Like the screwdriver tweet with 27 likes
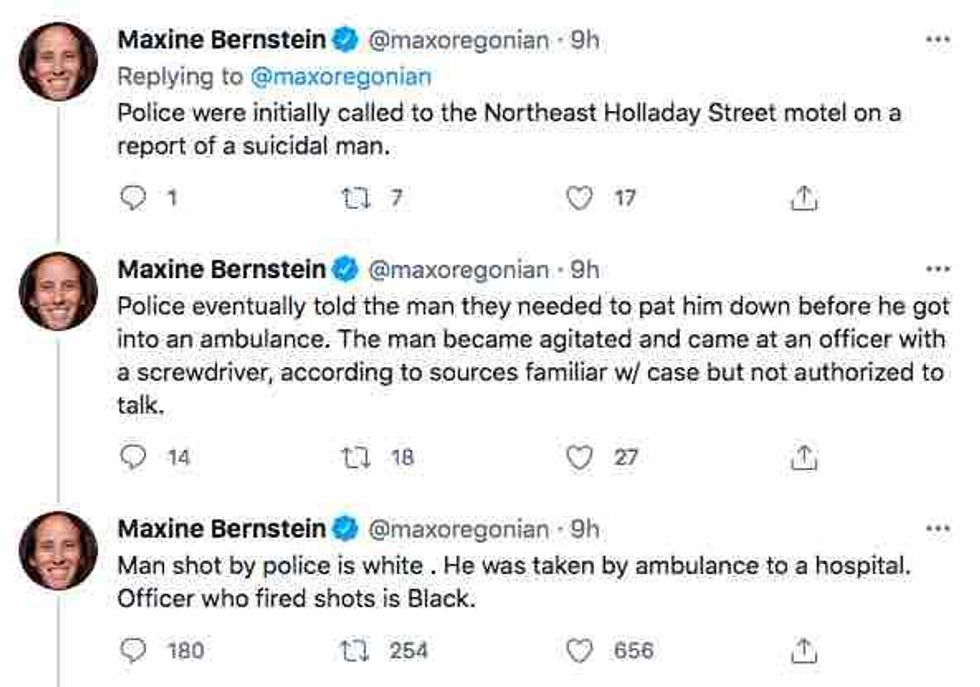980x687 pixels. click(x=579, y=457)
